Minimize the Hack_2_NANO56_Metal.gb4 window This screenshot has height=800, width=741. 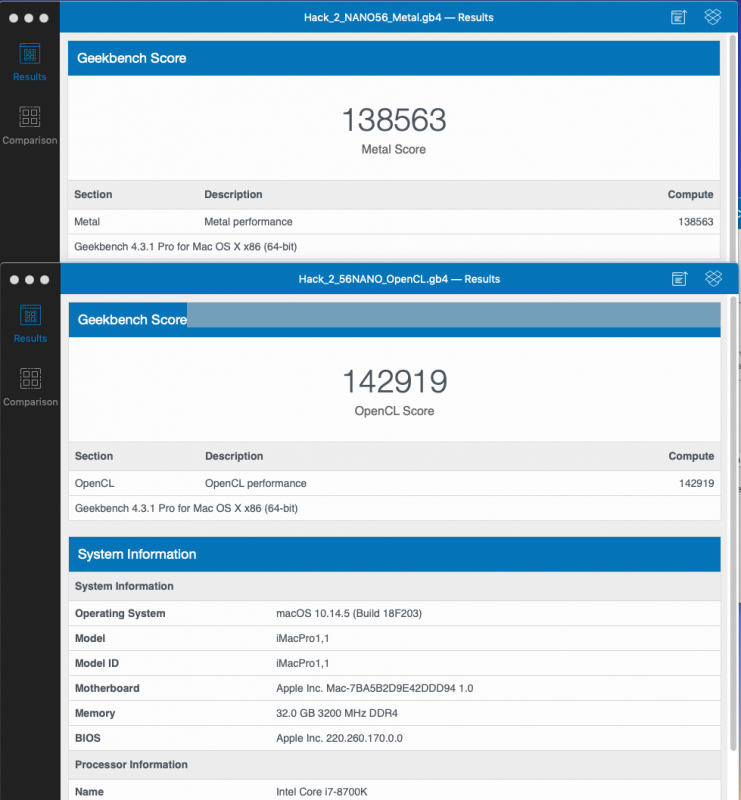[x=29, y=18]
